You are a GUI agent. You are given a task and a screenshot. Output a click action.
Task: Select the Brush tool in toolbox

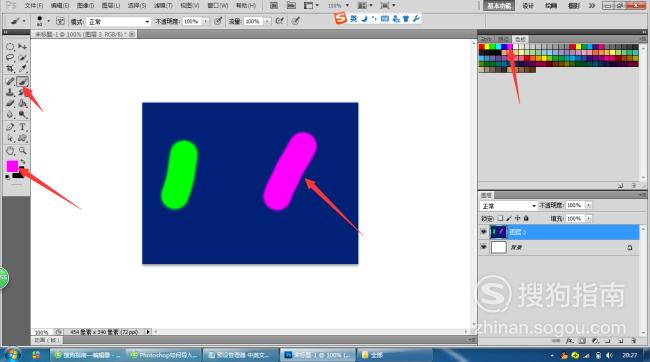[22, 81]
